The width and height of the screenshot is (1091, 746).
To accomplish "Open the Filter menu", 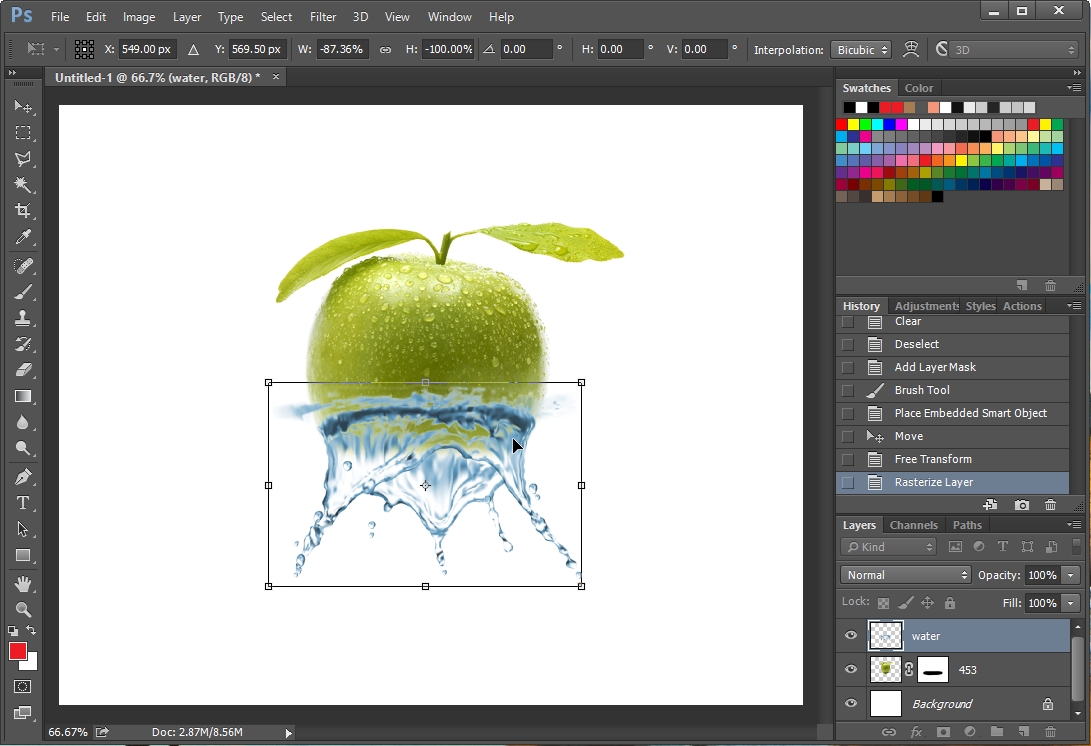I will tap(323, 17).
